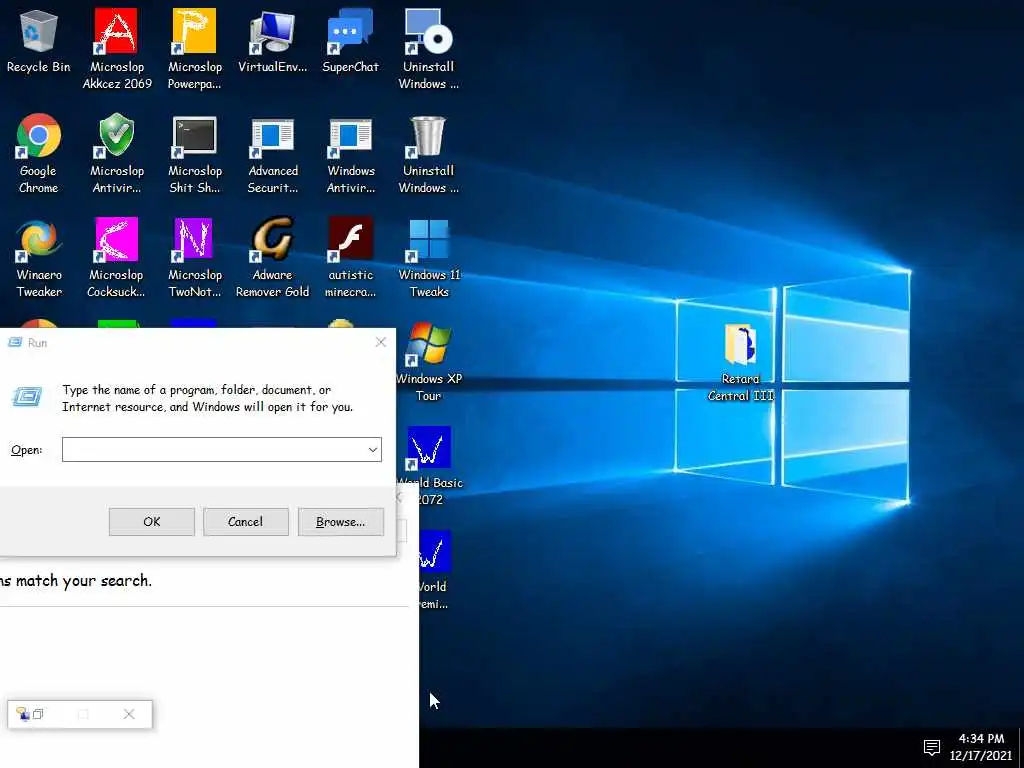Image resolution: width=1024 pixels, height=768 pixels.
Task: Close the Run dialog
Action: [381, 342]
